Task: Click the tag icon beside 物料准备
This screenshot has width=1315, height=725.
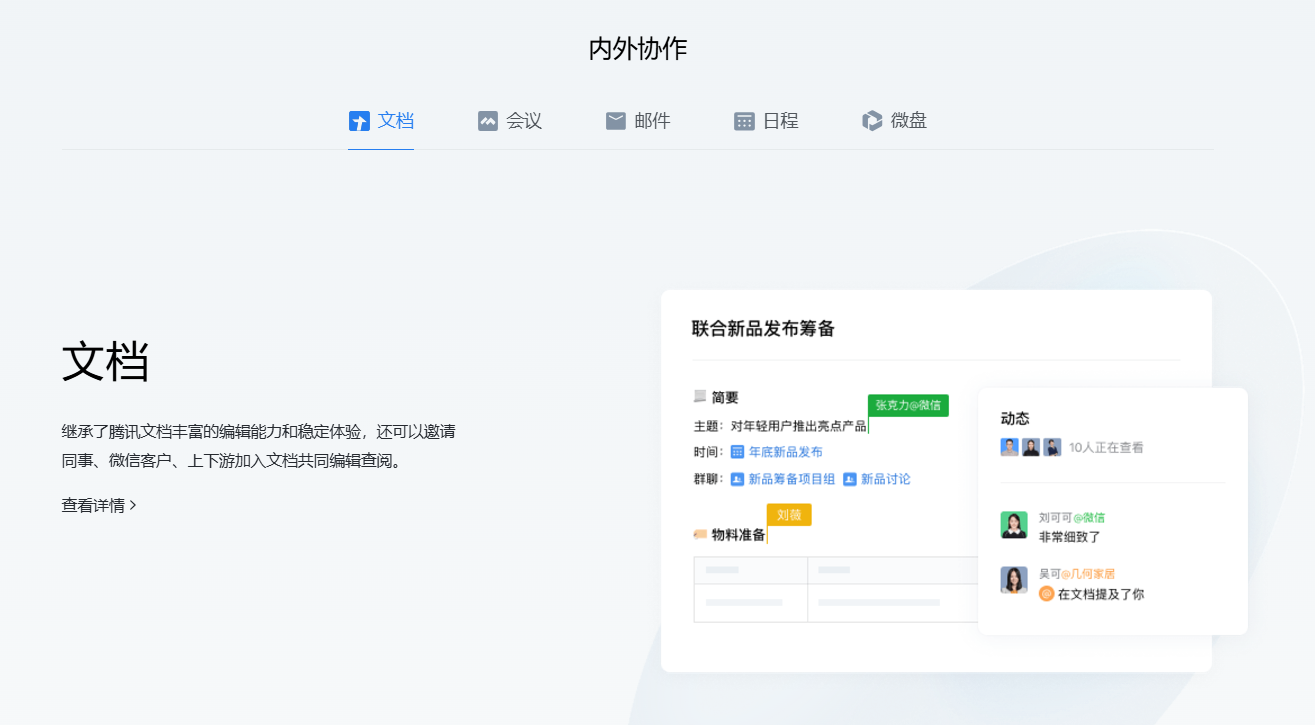Action: coord(700,534)
